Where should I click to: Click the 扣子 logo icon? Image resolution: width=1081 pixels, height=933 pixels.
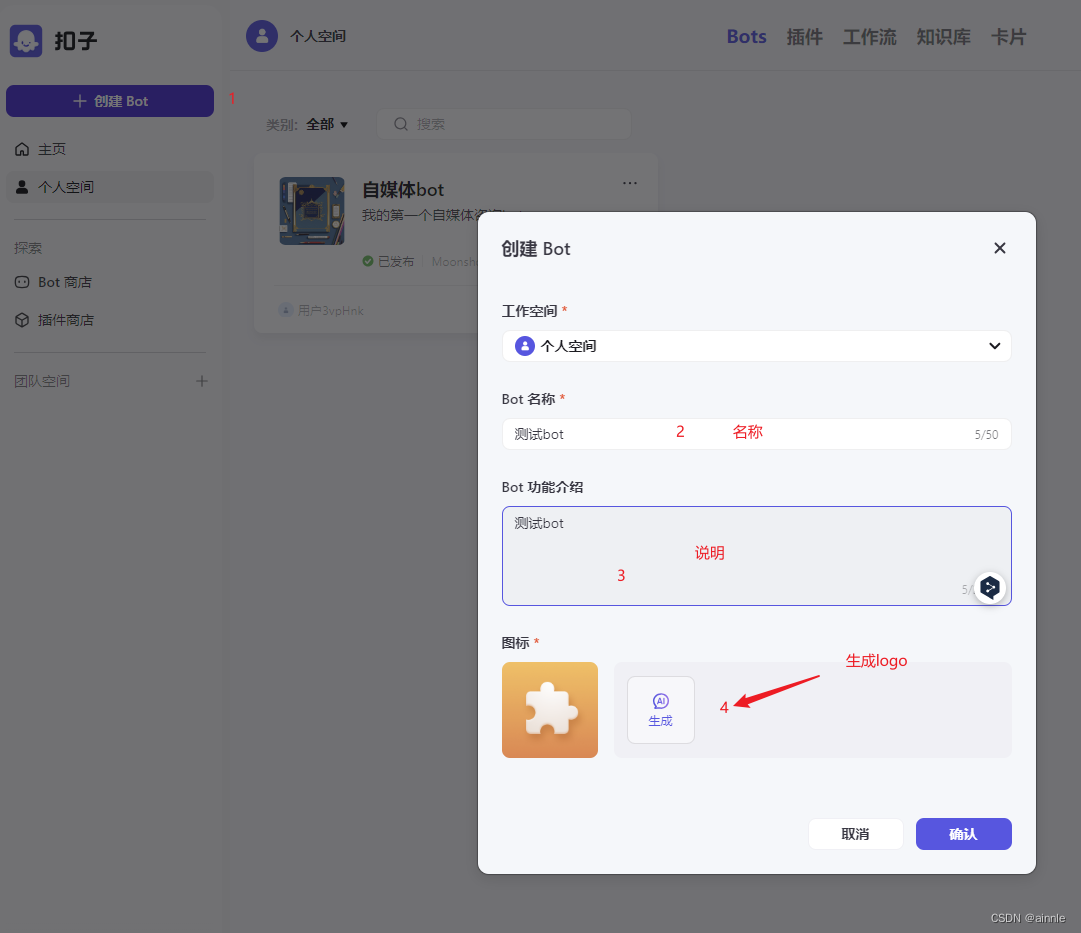pyautogui.click(x=26, y=41)
